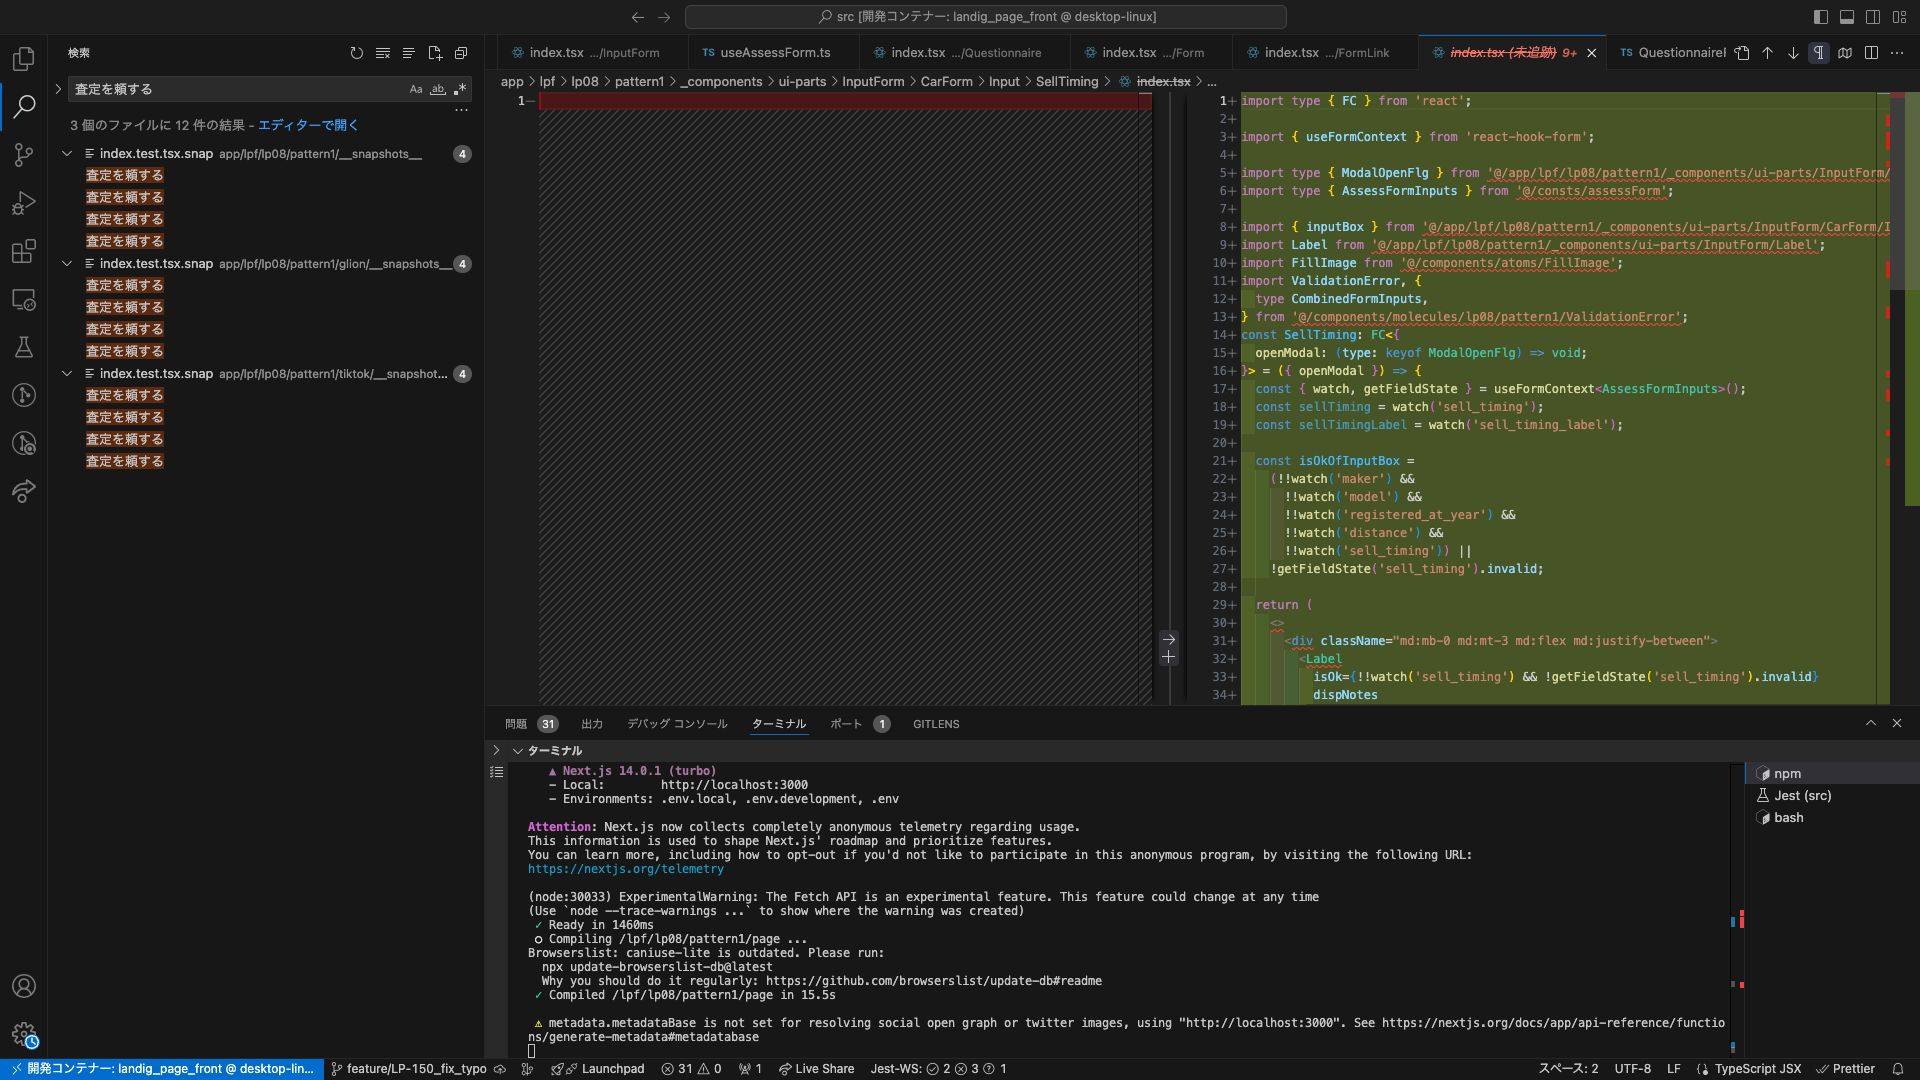Open the 問題 panel tab
Screen dimensions: 1920x1080
click(x=516, y=724)
